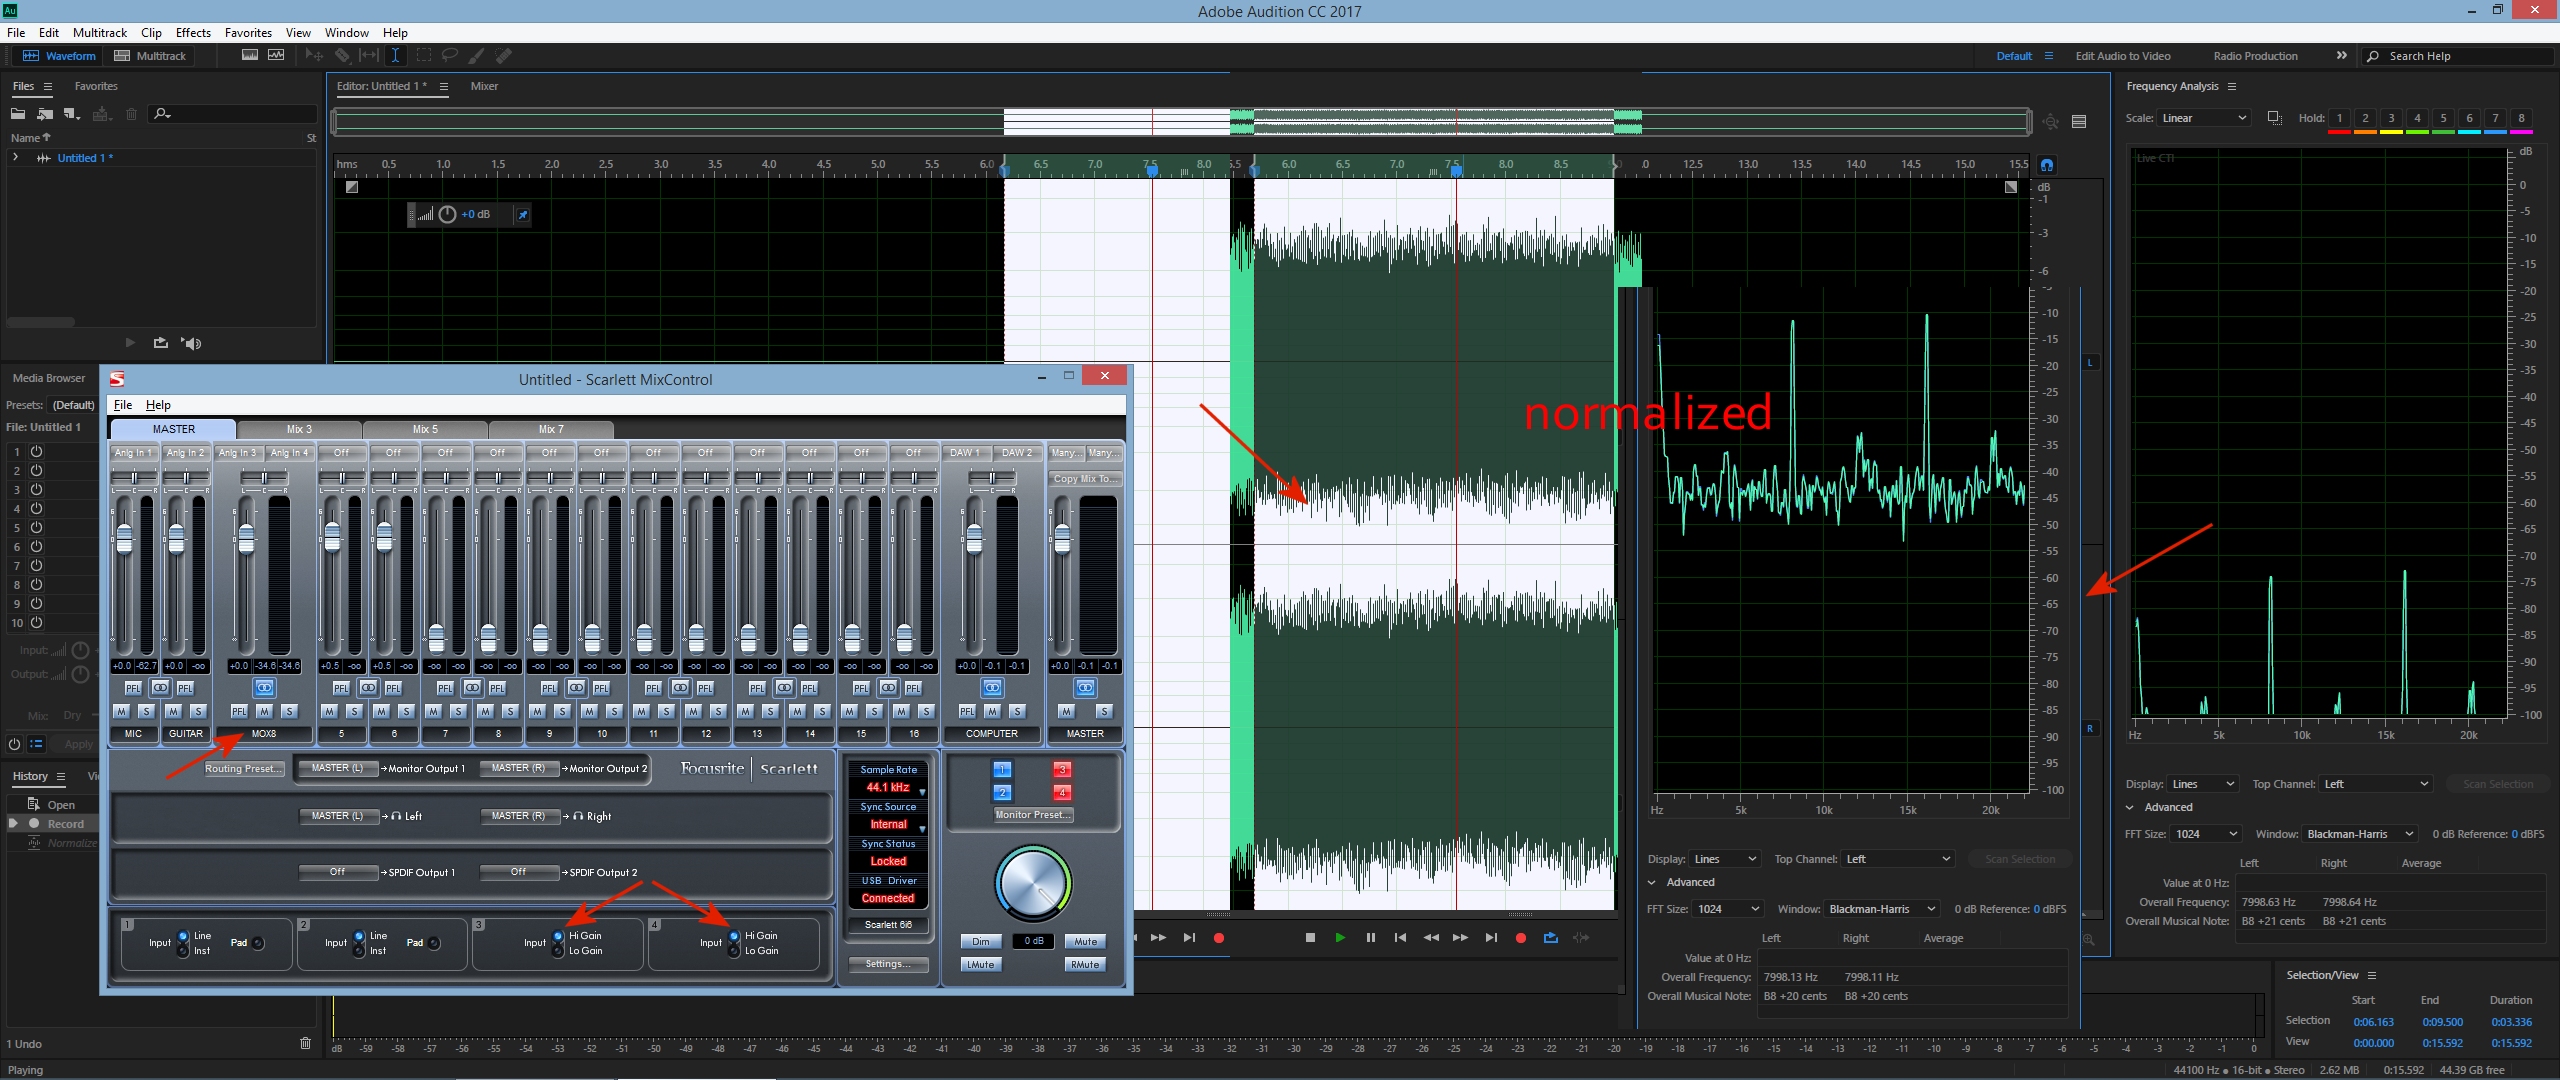This screenshot has width=2560, height=1080.
Task: Open the Multitrack menu in the menu bar
Action: [100, 33]
